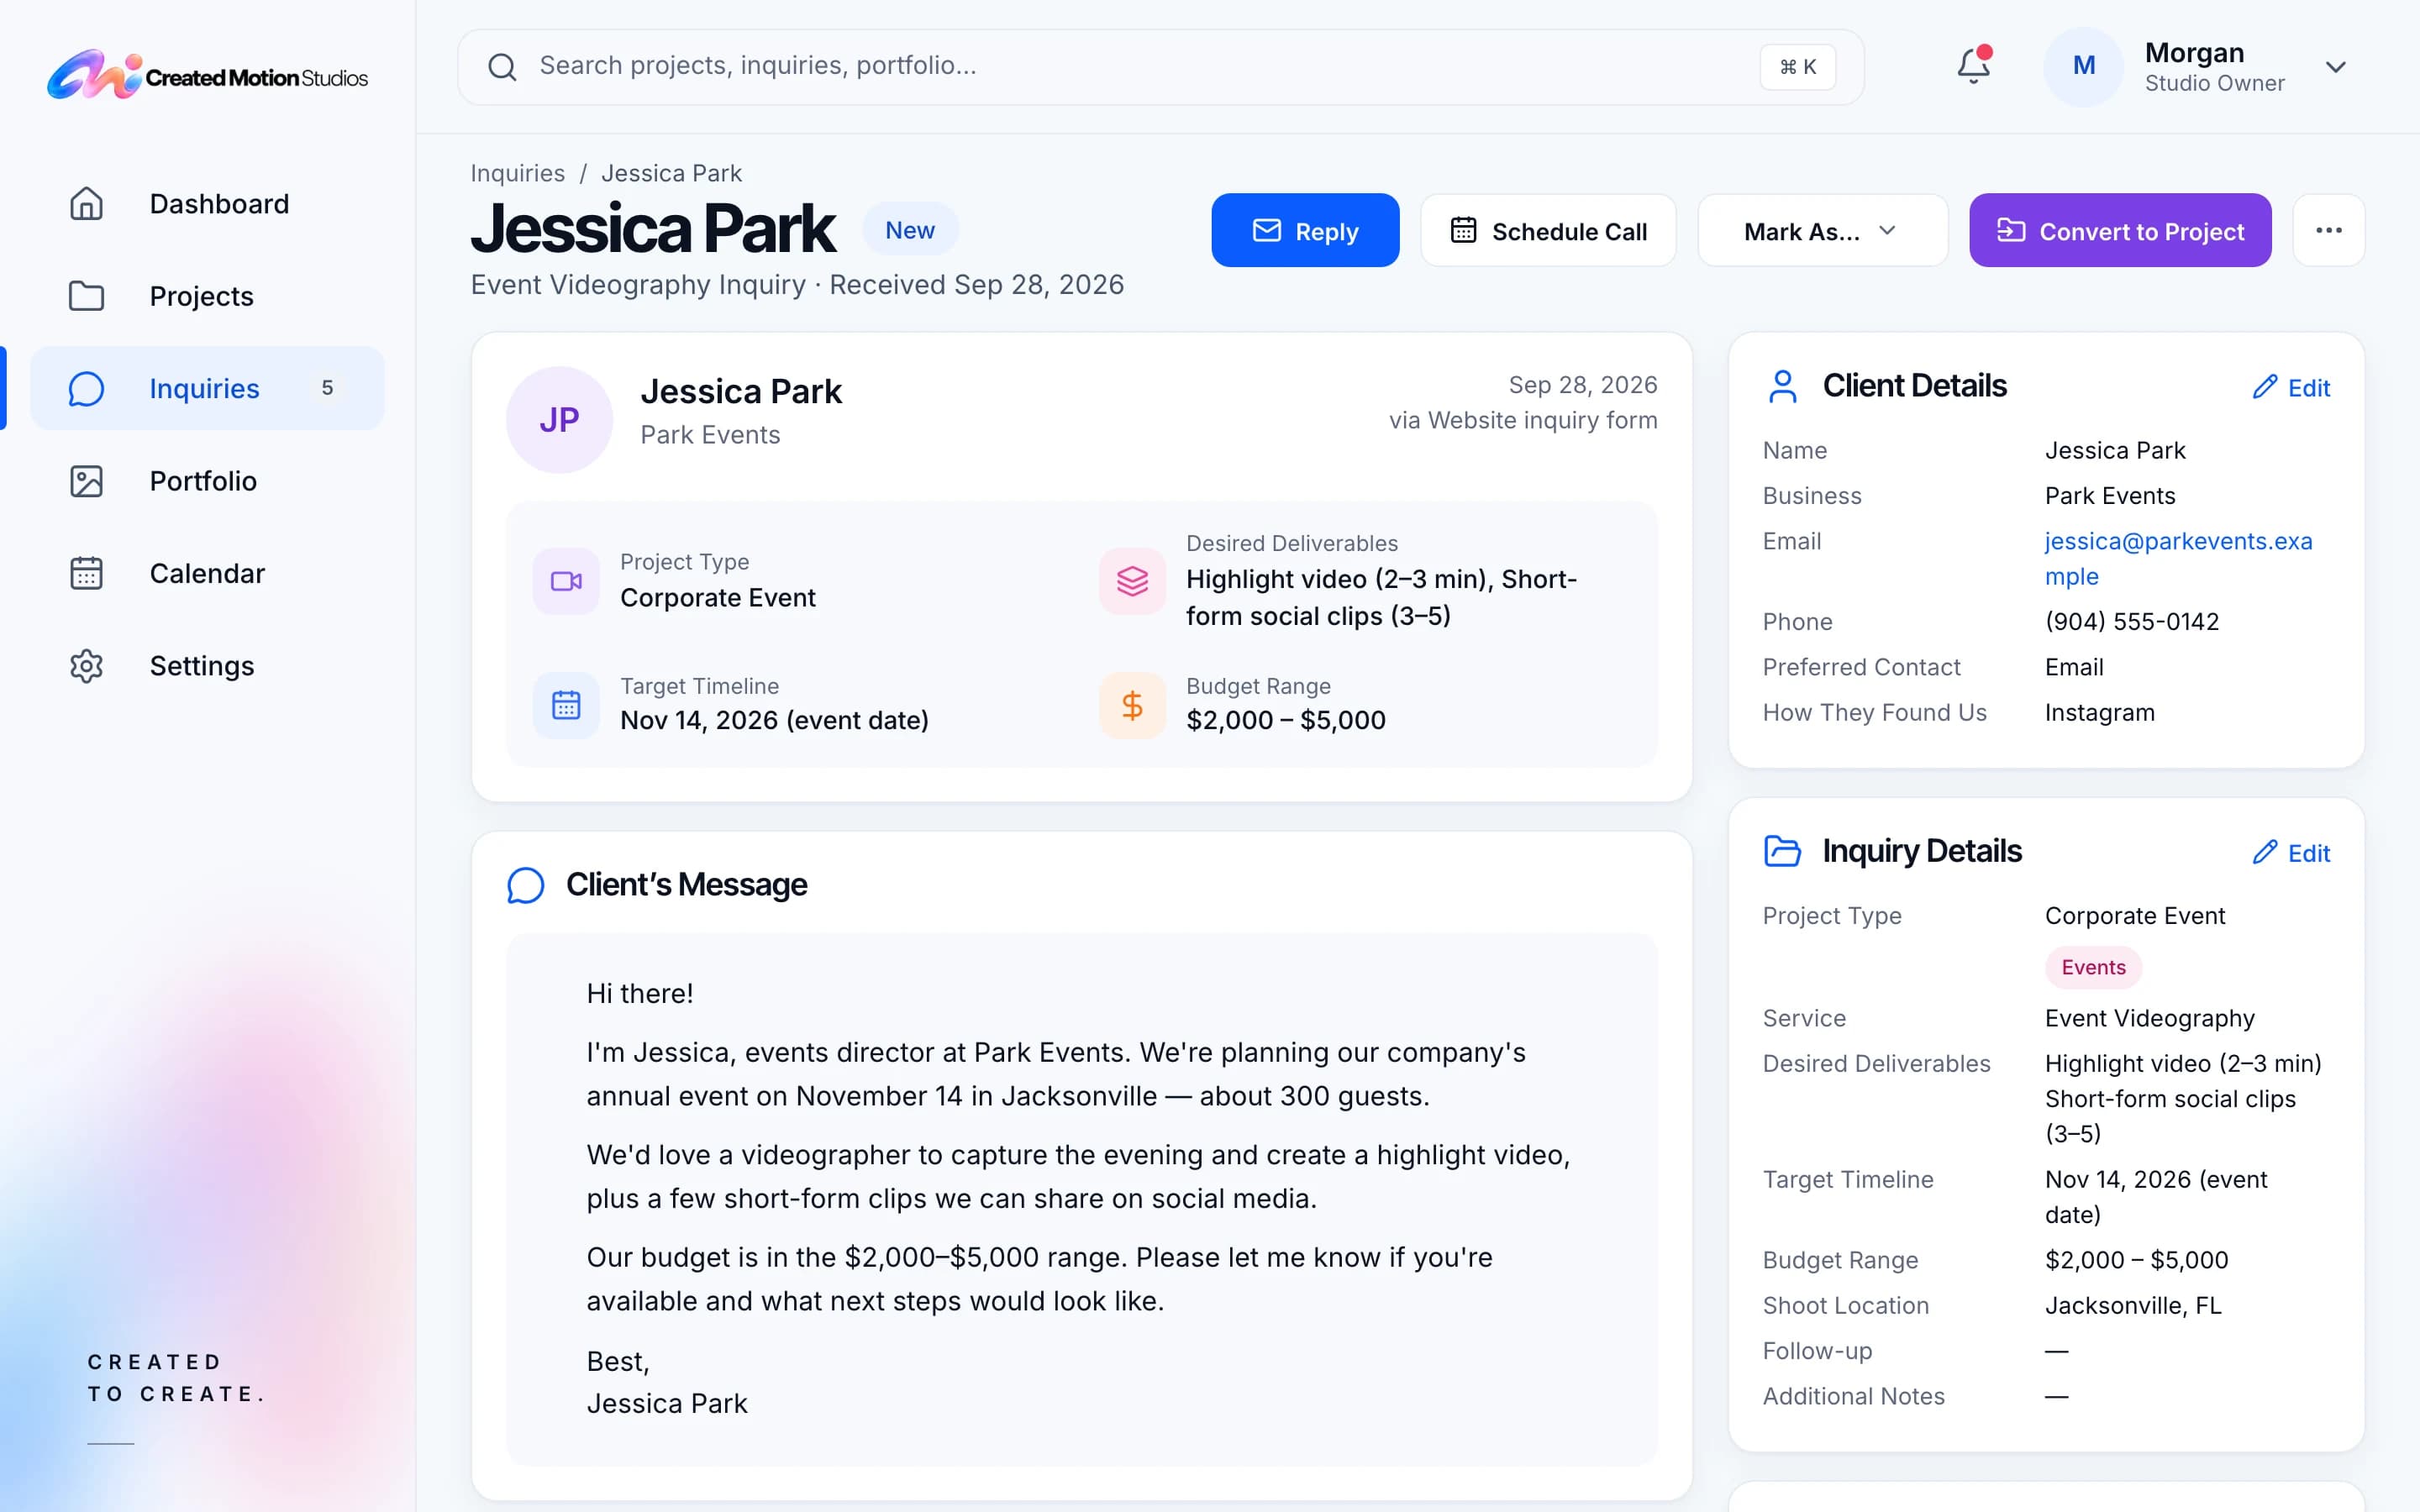Open Projects in the sidebar
The width and height of the screenshot is (2420, 1512).
pyautogui.click(x=208, y=296)
